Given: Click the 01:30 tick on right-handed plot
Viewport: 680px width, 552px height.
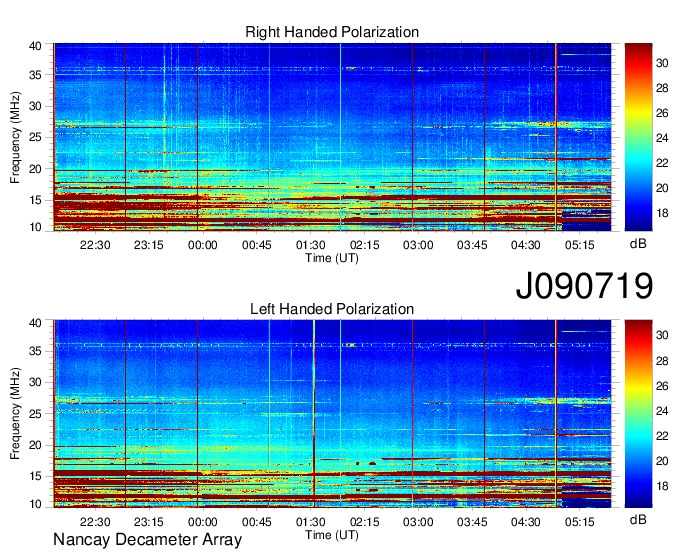Looking at the screenshot, I should pyautogui.click(x=311, y=245).
